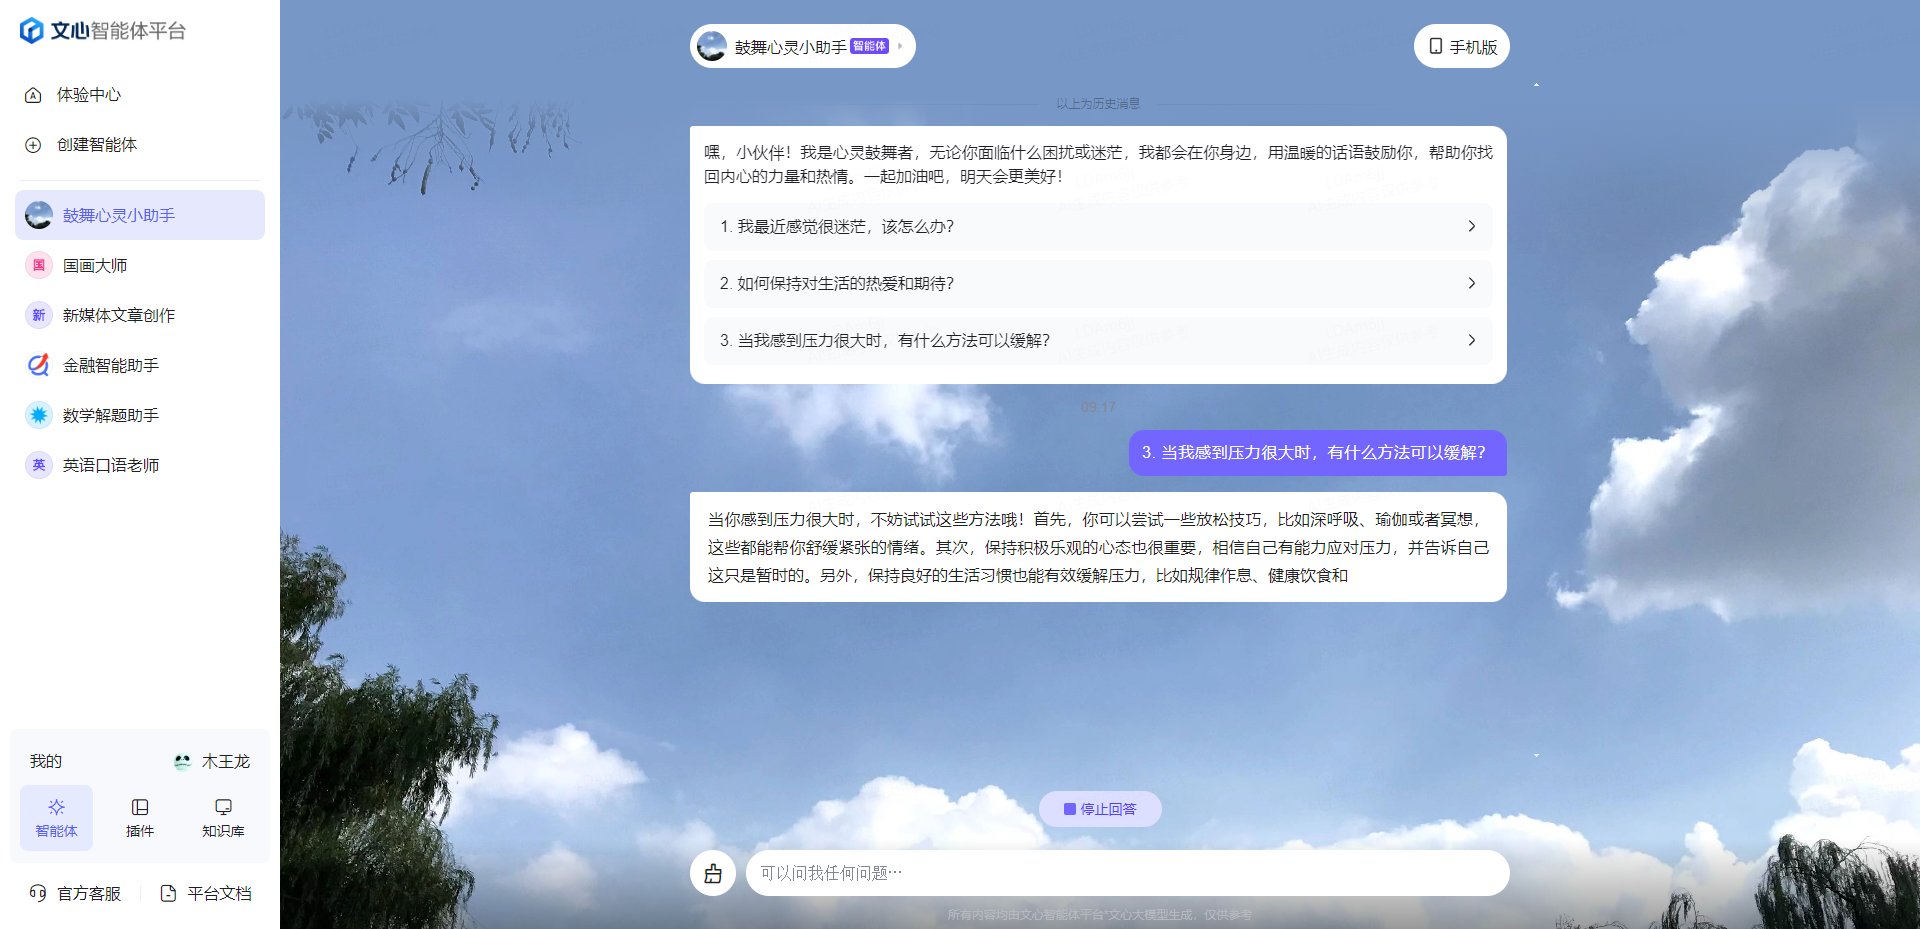
Task: Select suggestion about relieving pressure in welcome card
Action: 1098,341
